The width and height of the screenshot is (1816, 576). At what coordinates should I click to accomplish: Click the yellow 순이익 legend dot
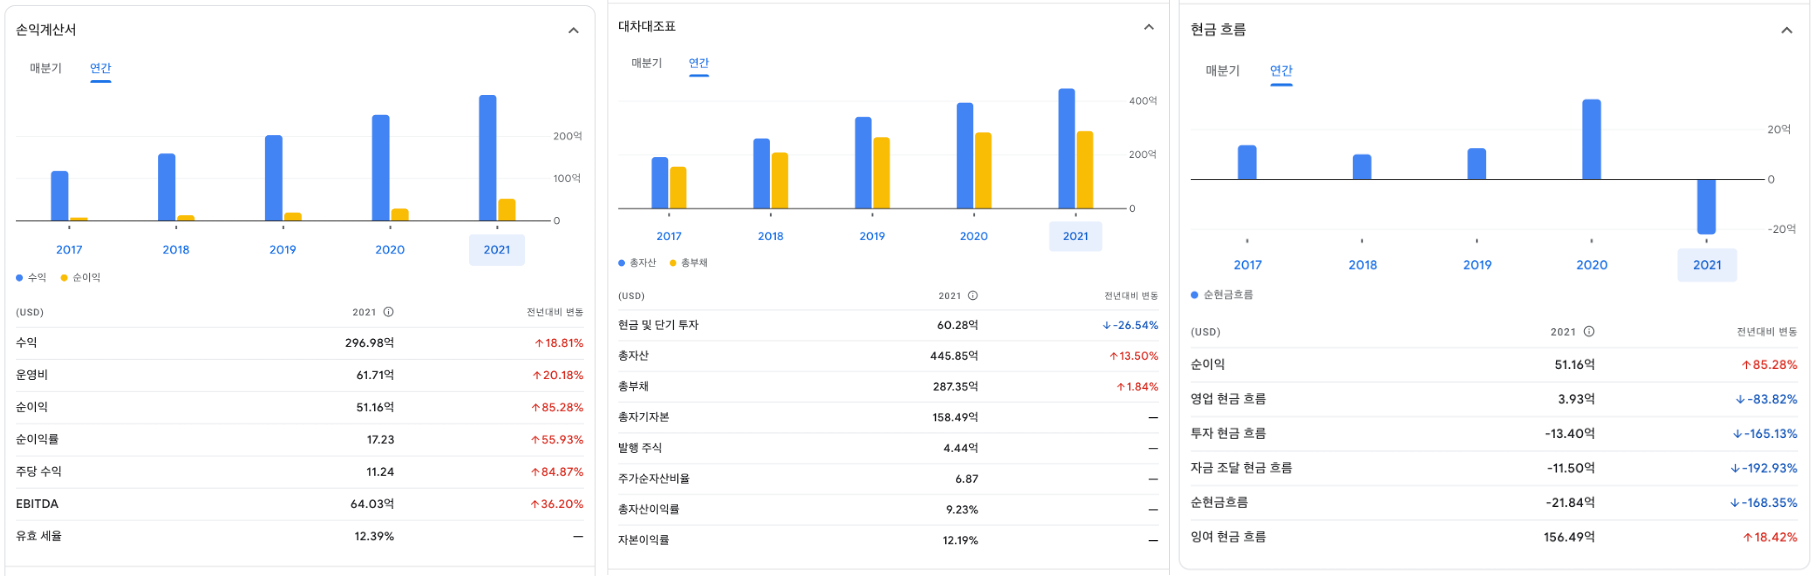[x=64, y=278]
